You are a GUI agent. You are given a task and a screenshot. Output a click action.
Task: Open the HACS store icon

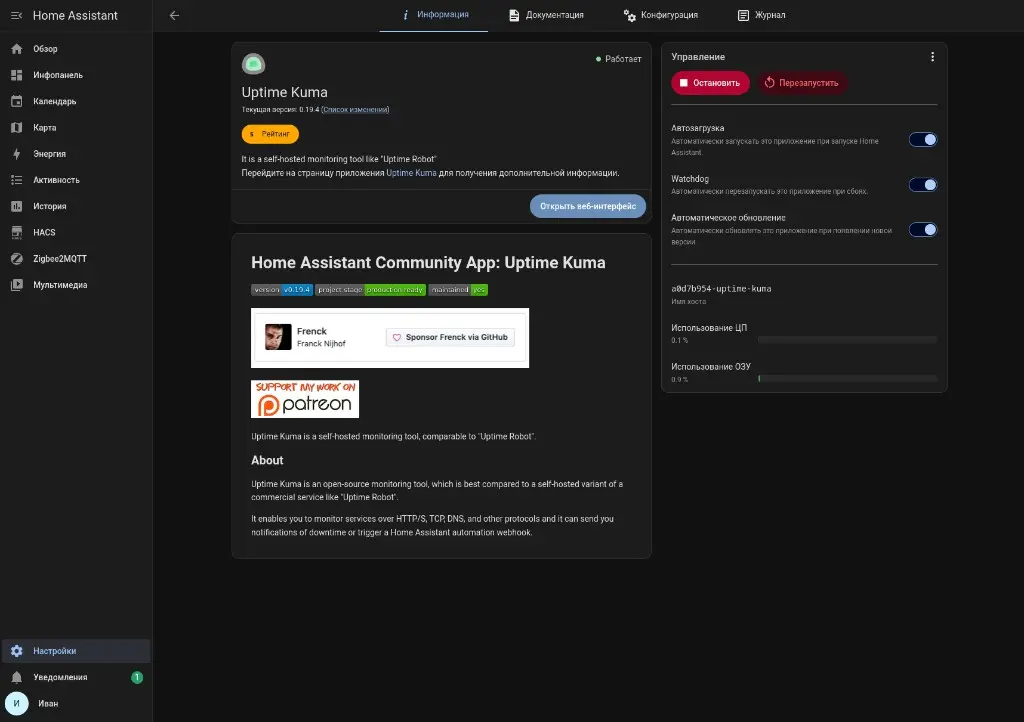click(16, 232)
